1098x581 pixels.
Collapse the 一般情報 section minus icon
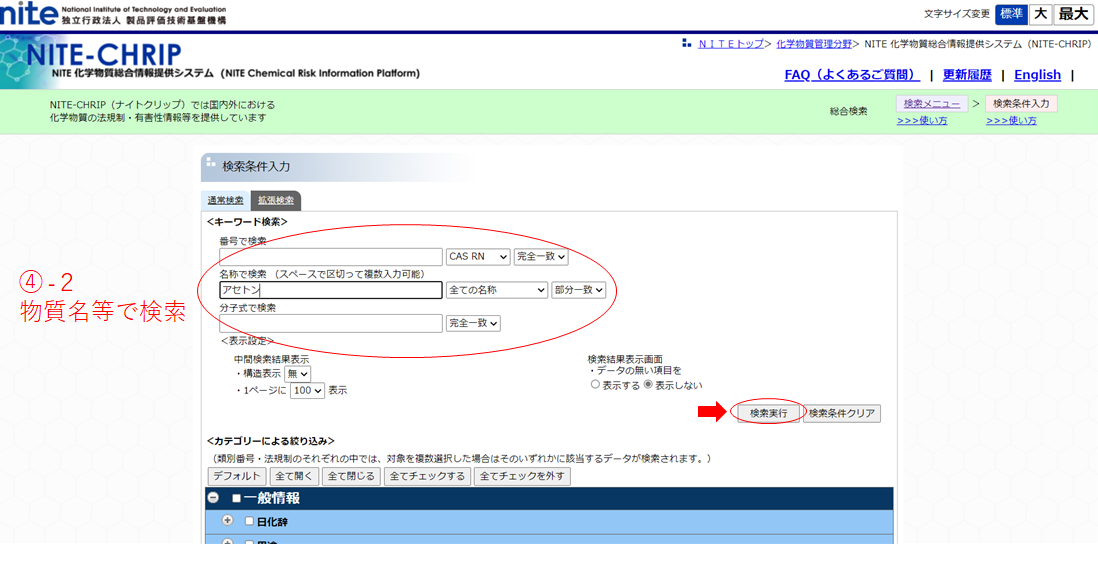point(214,498)
